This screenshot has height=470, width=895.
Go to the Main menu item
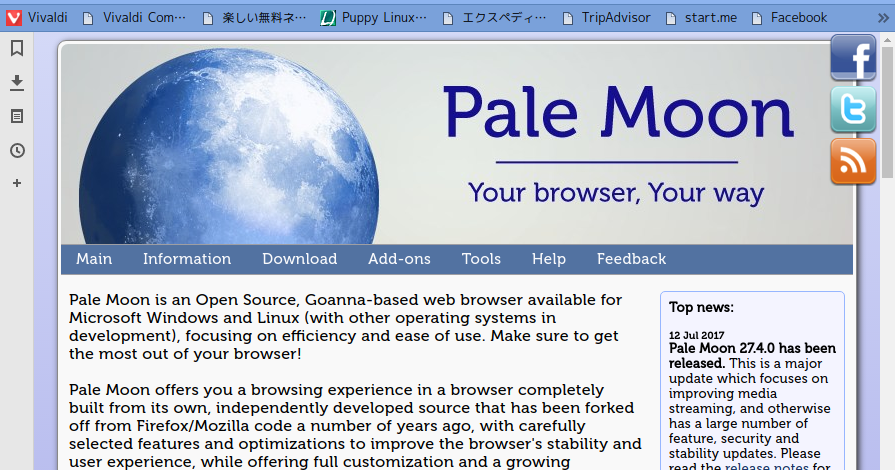(x=94, y=259)
